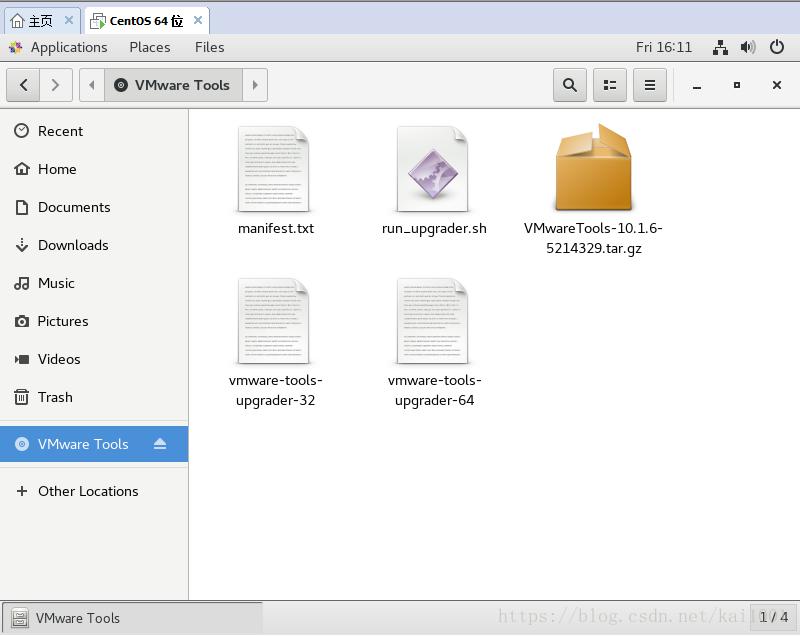Close the 主页 tab
800x636 pixels.
69,20
